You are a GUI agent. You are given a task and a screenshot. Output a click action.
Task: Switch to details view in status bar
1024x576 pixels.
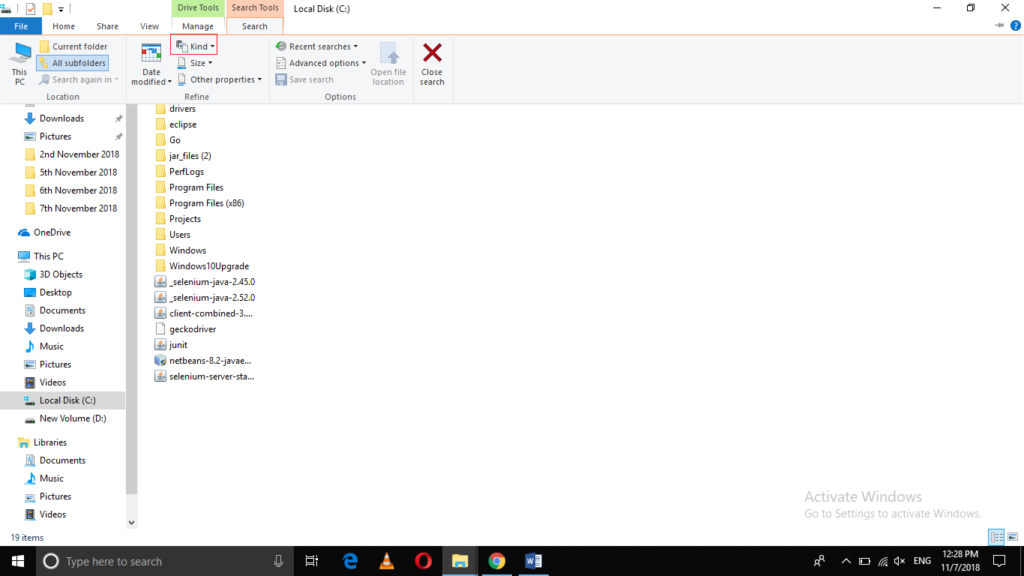pyautogui.click(x=996, y=537)
